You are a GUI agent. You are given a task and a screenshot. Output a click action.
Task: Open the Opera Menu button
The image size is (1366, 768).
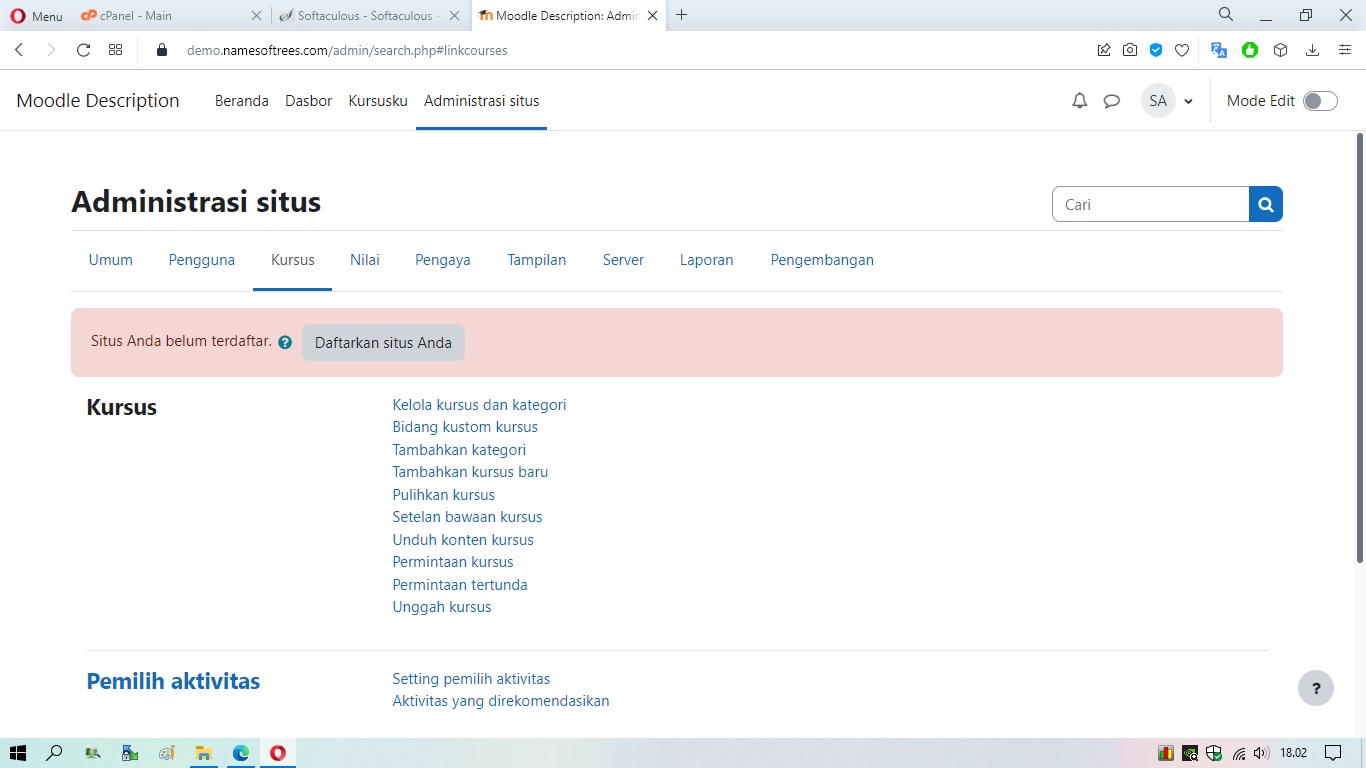pyautogui.click(x=37, y=16)
